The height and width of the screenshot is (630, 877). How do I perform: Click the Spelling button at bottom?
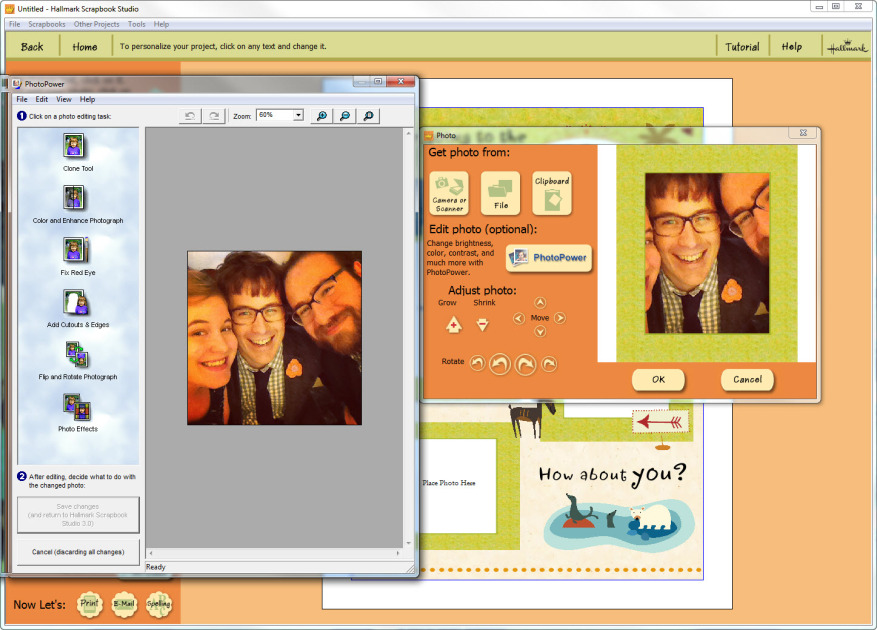[159, 604]
